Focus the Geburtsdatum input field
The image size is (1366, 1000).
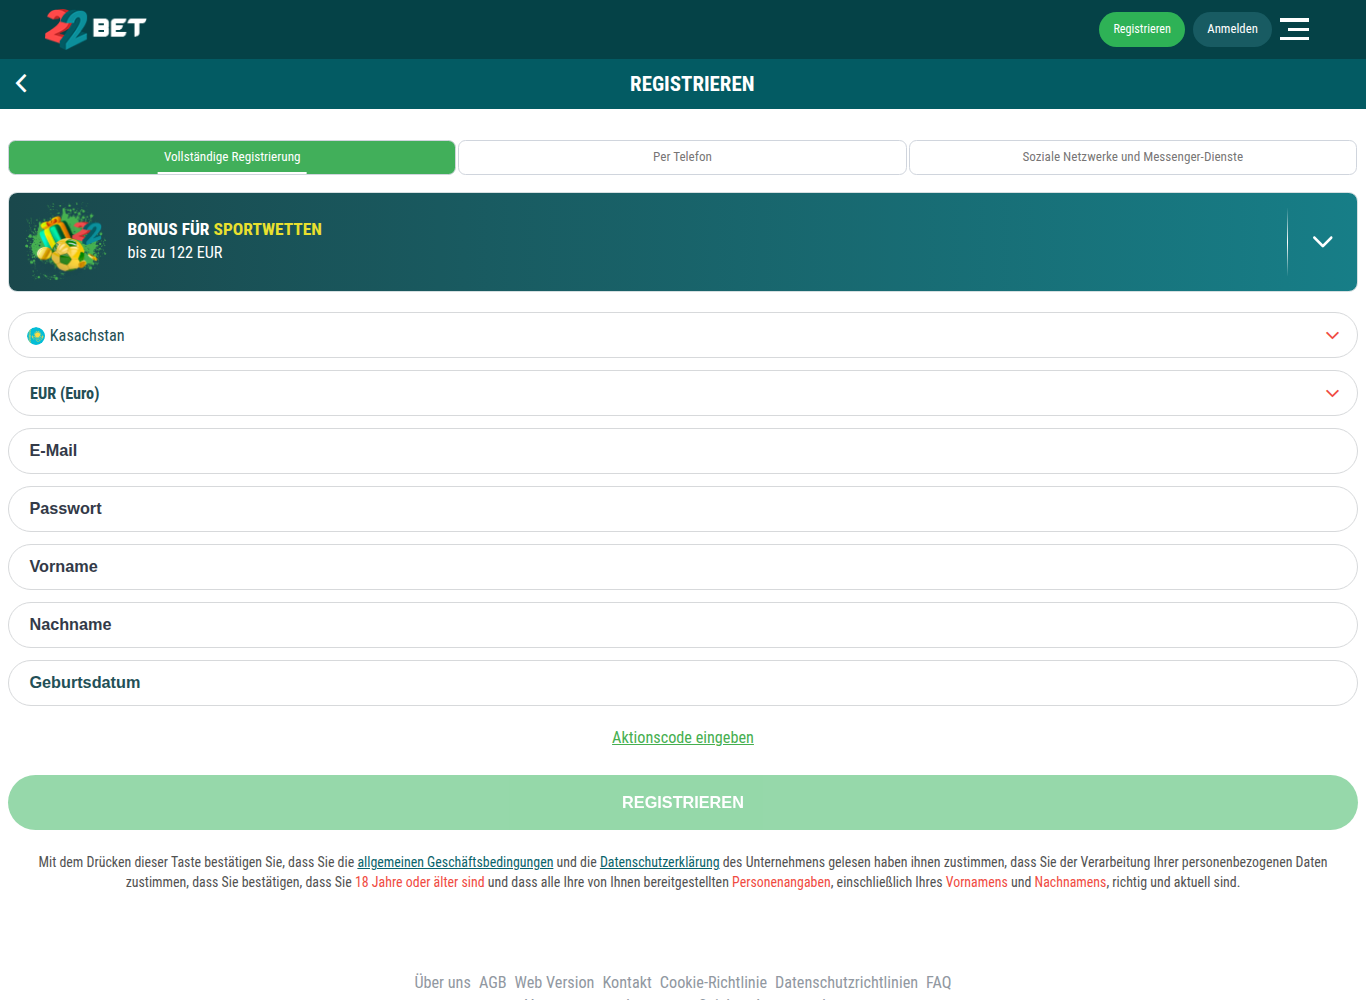[683, 683]
